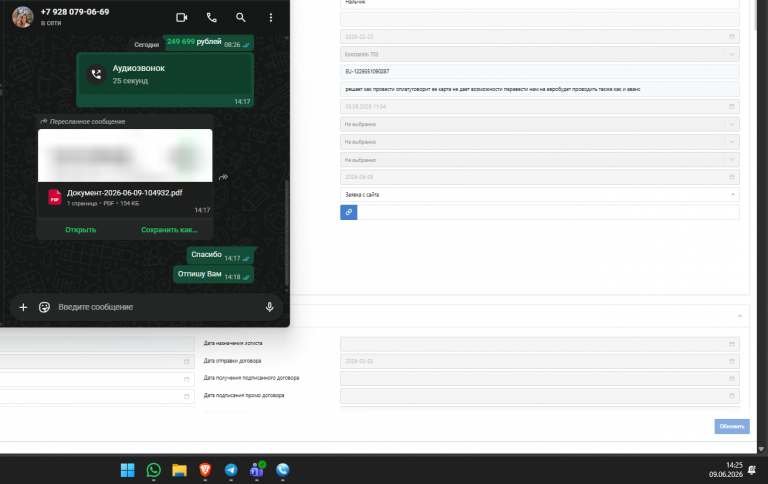Image resolution: width=768 pixels, height=484 pixels.
Task: Open Telegram from the taskbar
Action: tap(231, 470)
